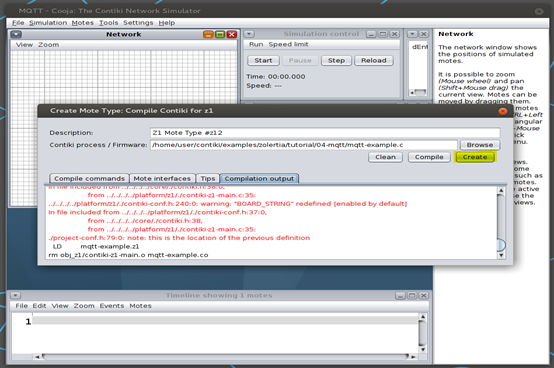Image resolution: width=554 pixels, height=368 pixels.
Task: Maximize the Timeline window
Action: (412, 295)
